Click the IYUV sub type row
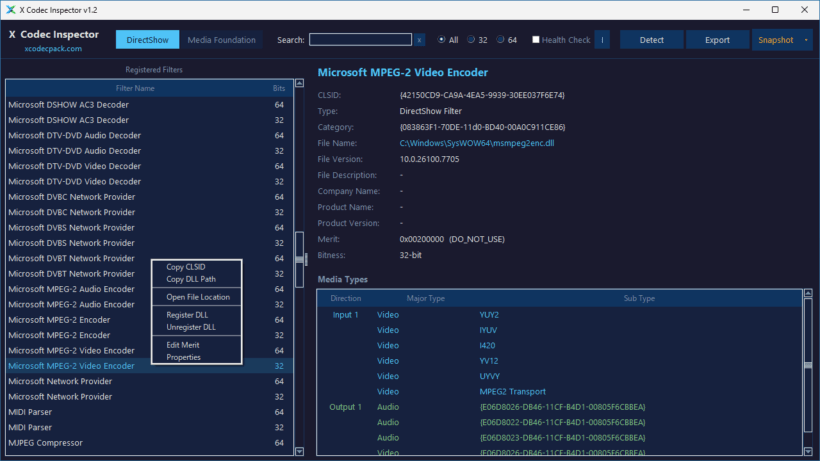This screenshot has height=461, width=820. (559, 330)
